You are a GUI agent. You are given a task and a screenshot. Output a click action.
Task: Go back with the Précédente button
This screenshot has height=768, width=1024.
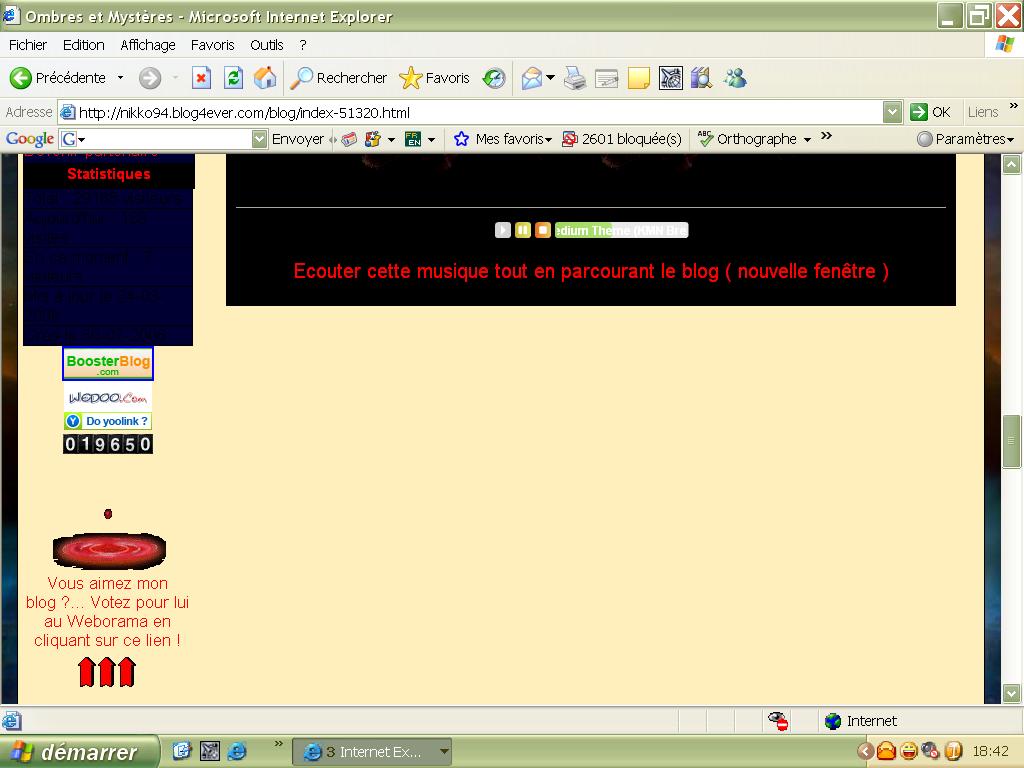point(57,78)
